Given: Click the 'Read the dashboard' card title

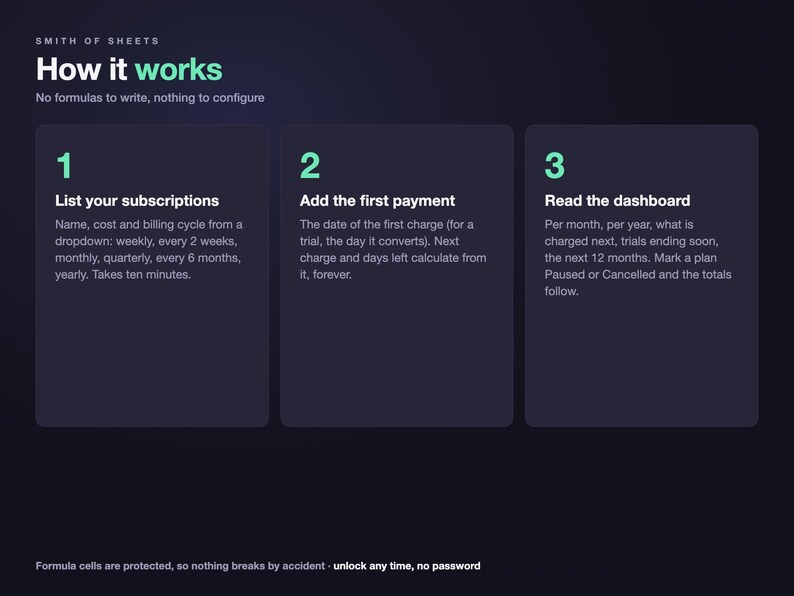Looking at the screenshot, I should click(617, 201).
